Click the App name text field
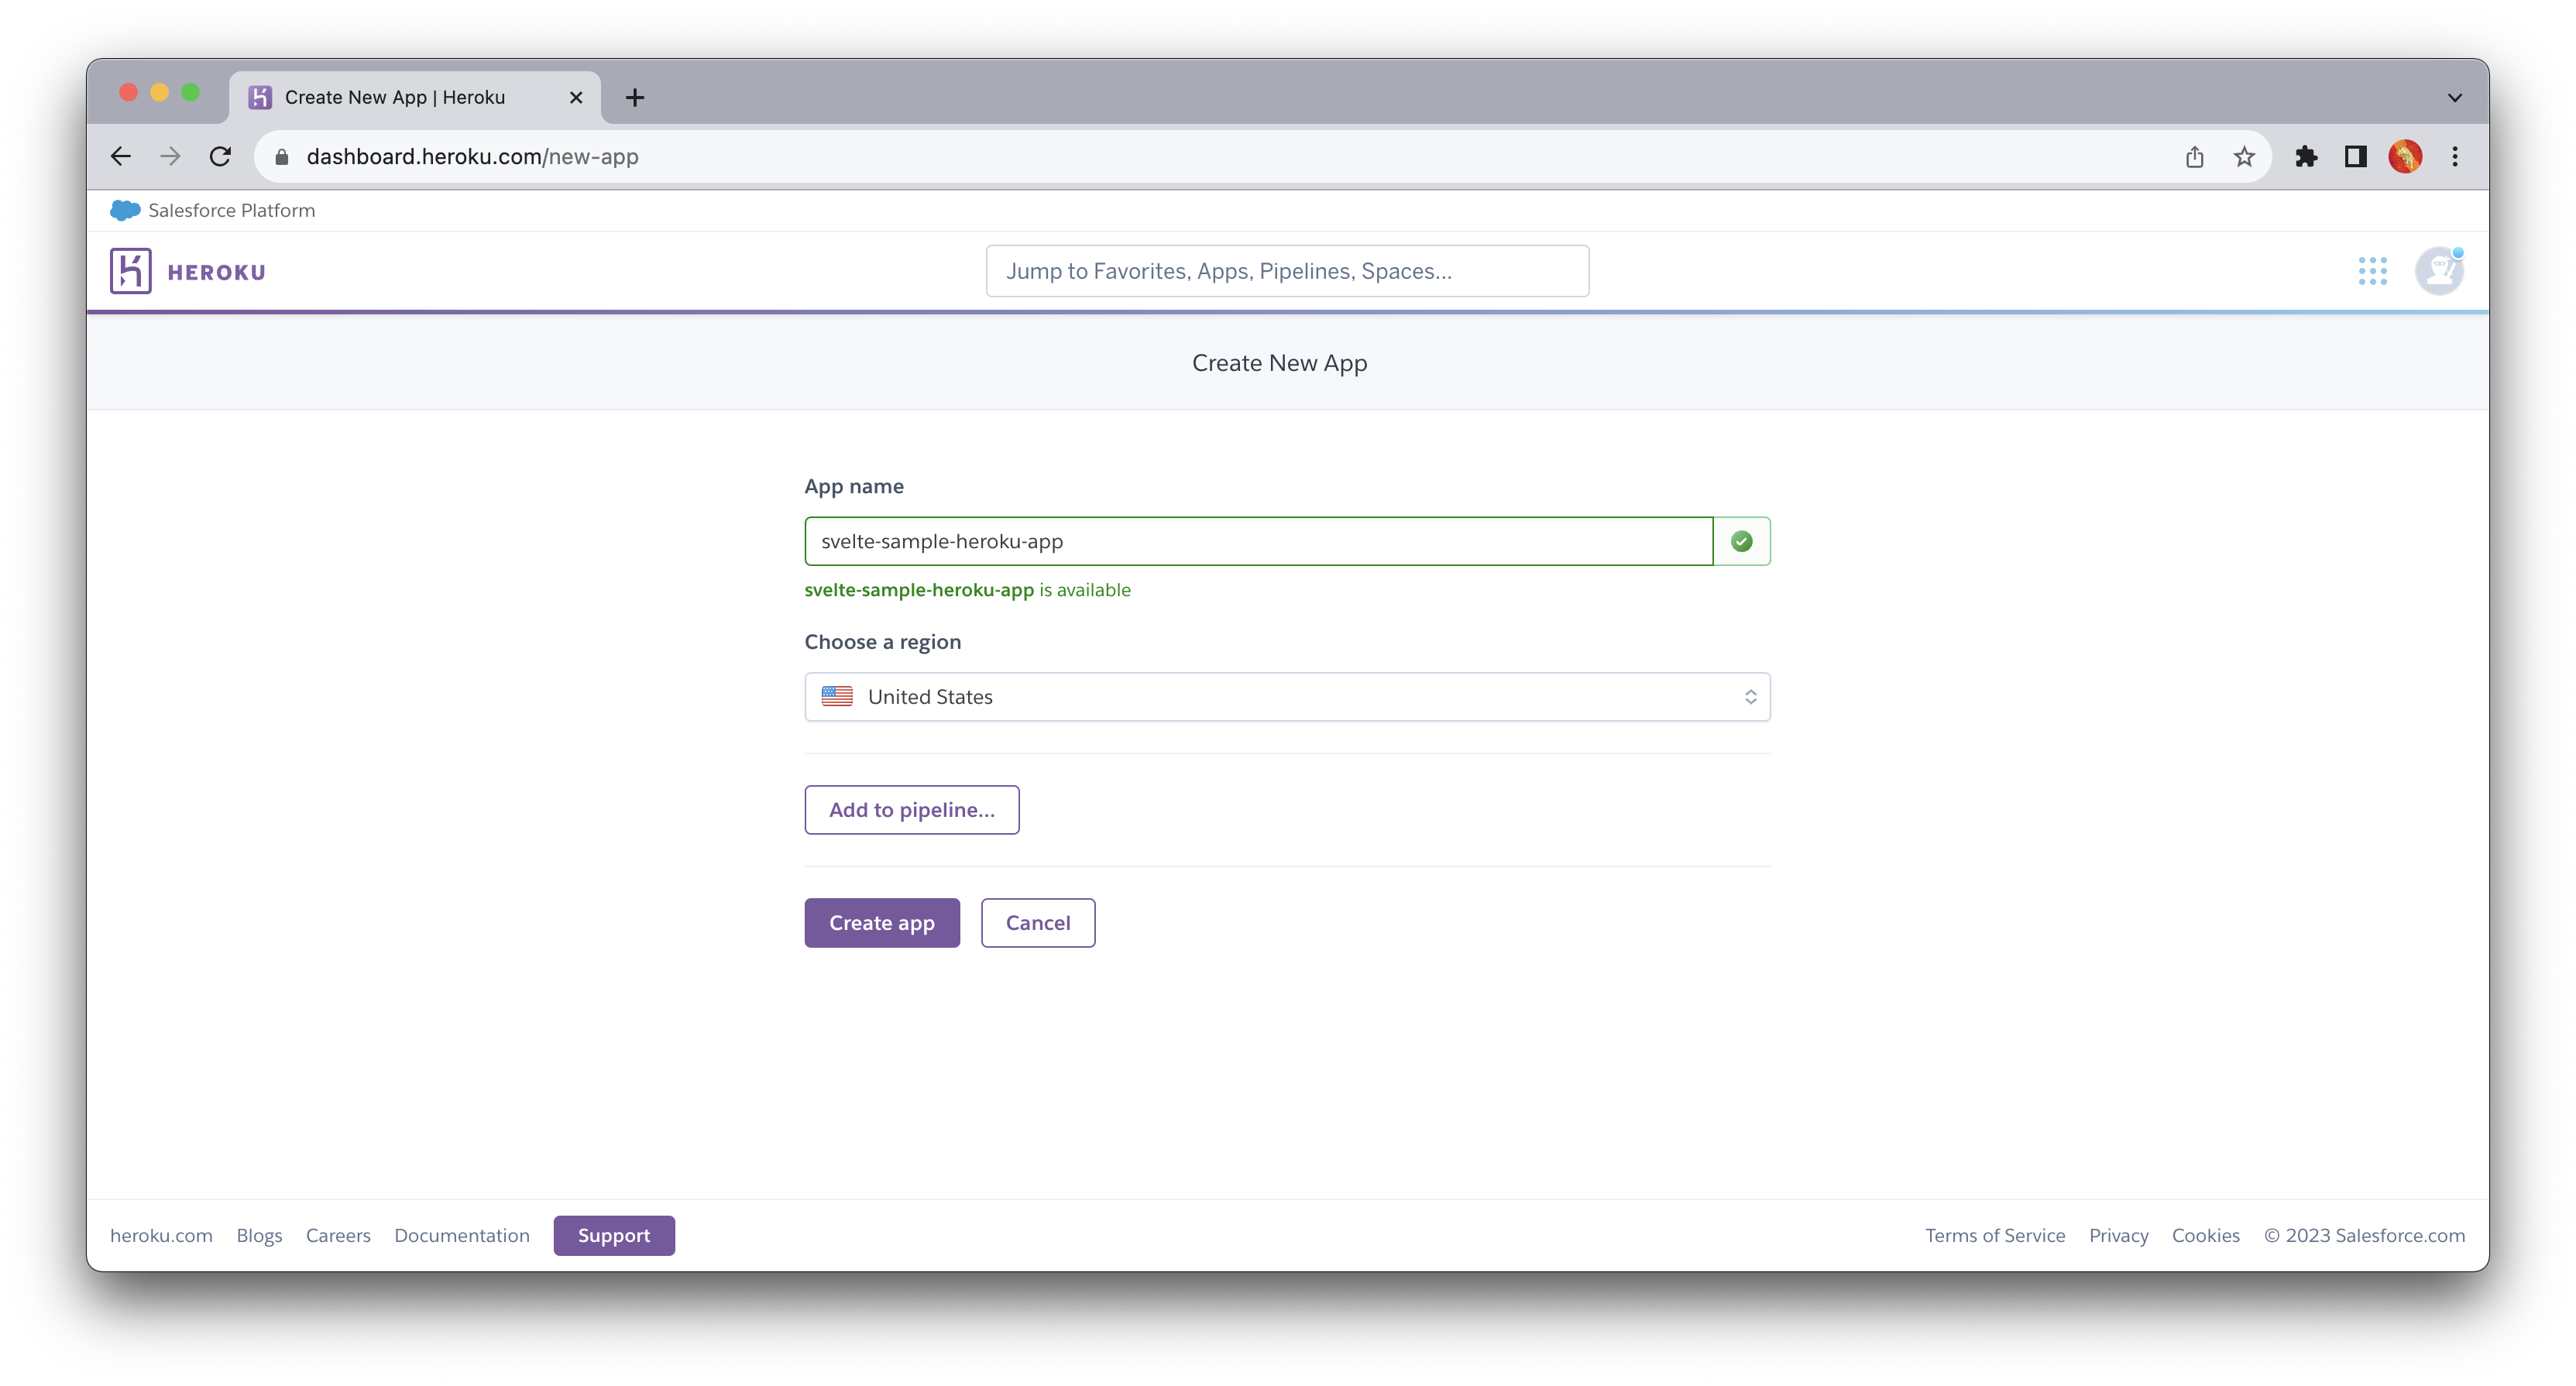2576x1386 pixels. point(1257,541)
